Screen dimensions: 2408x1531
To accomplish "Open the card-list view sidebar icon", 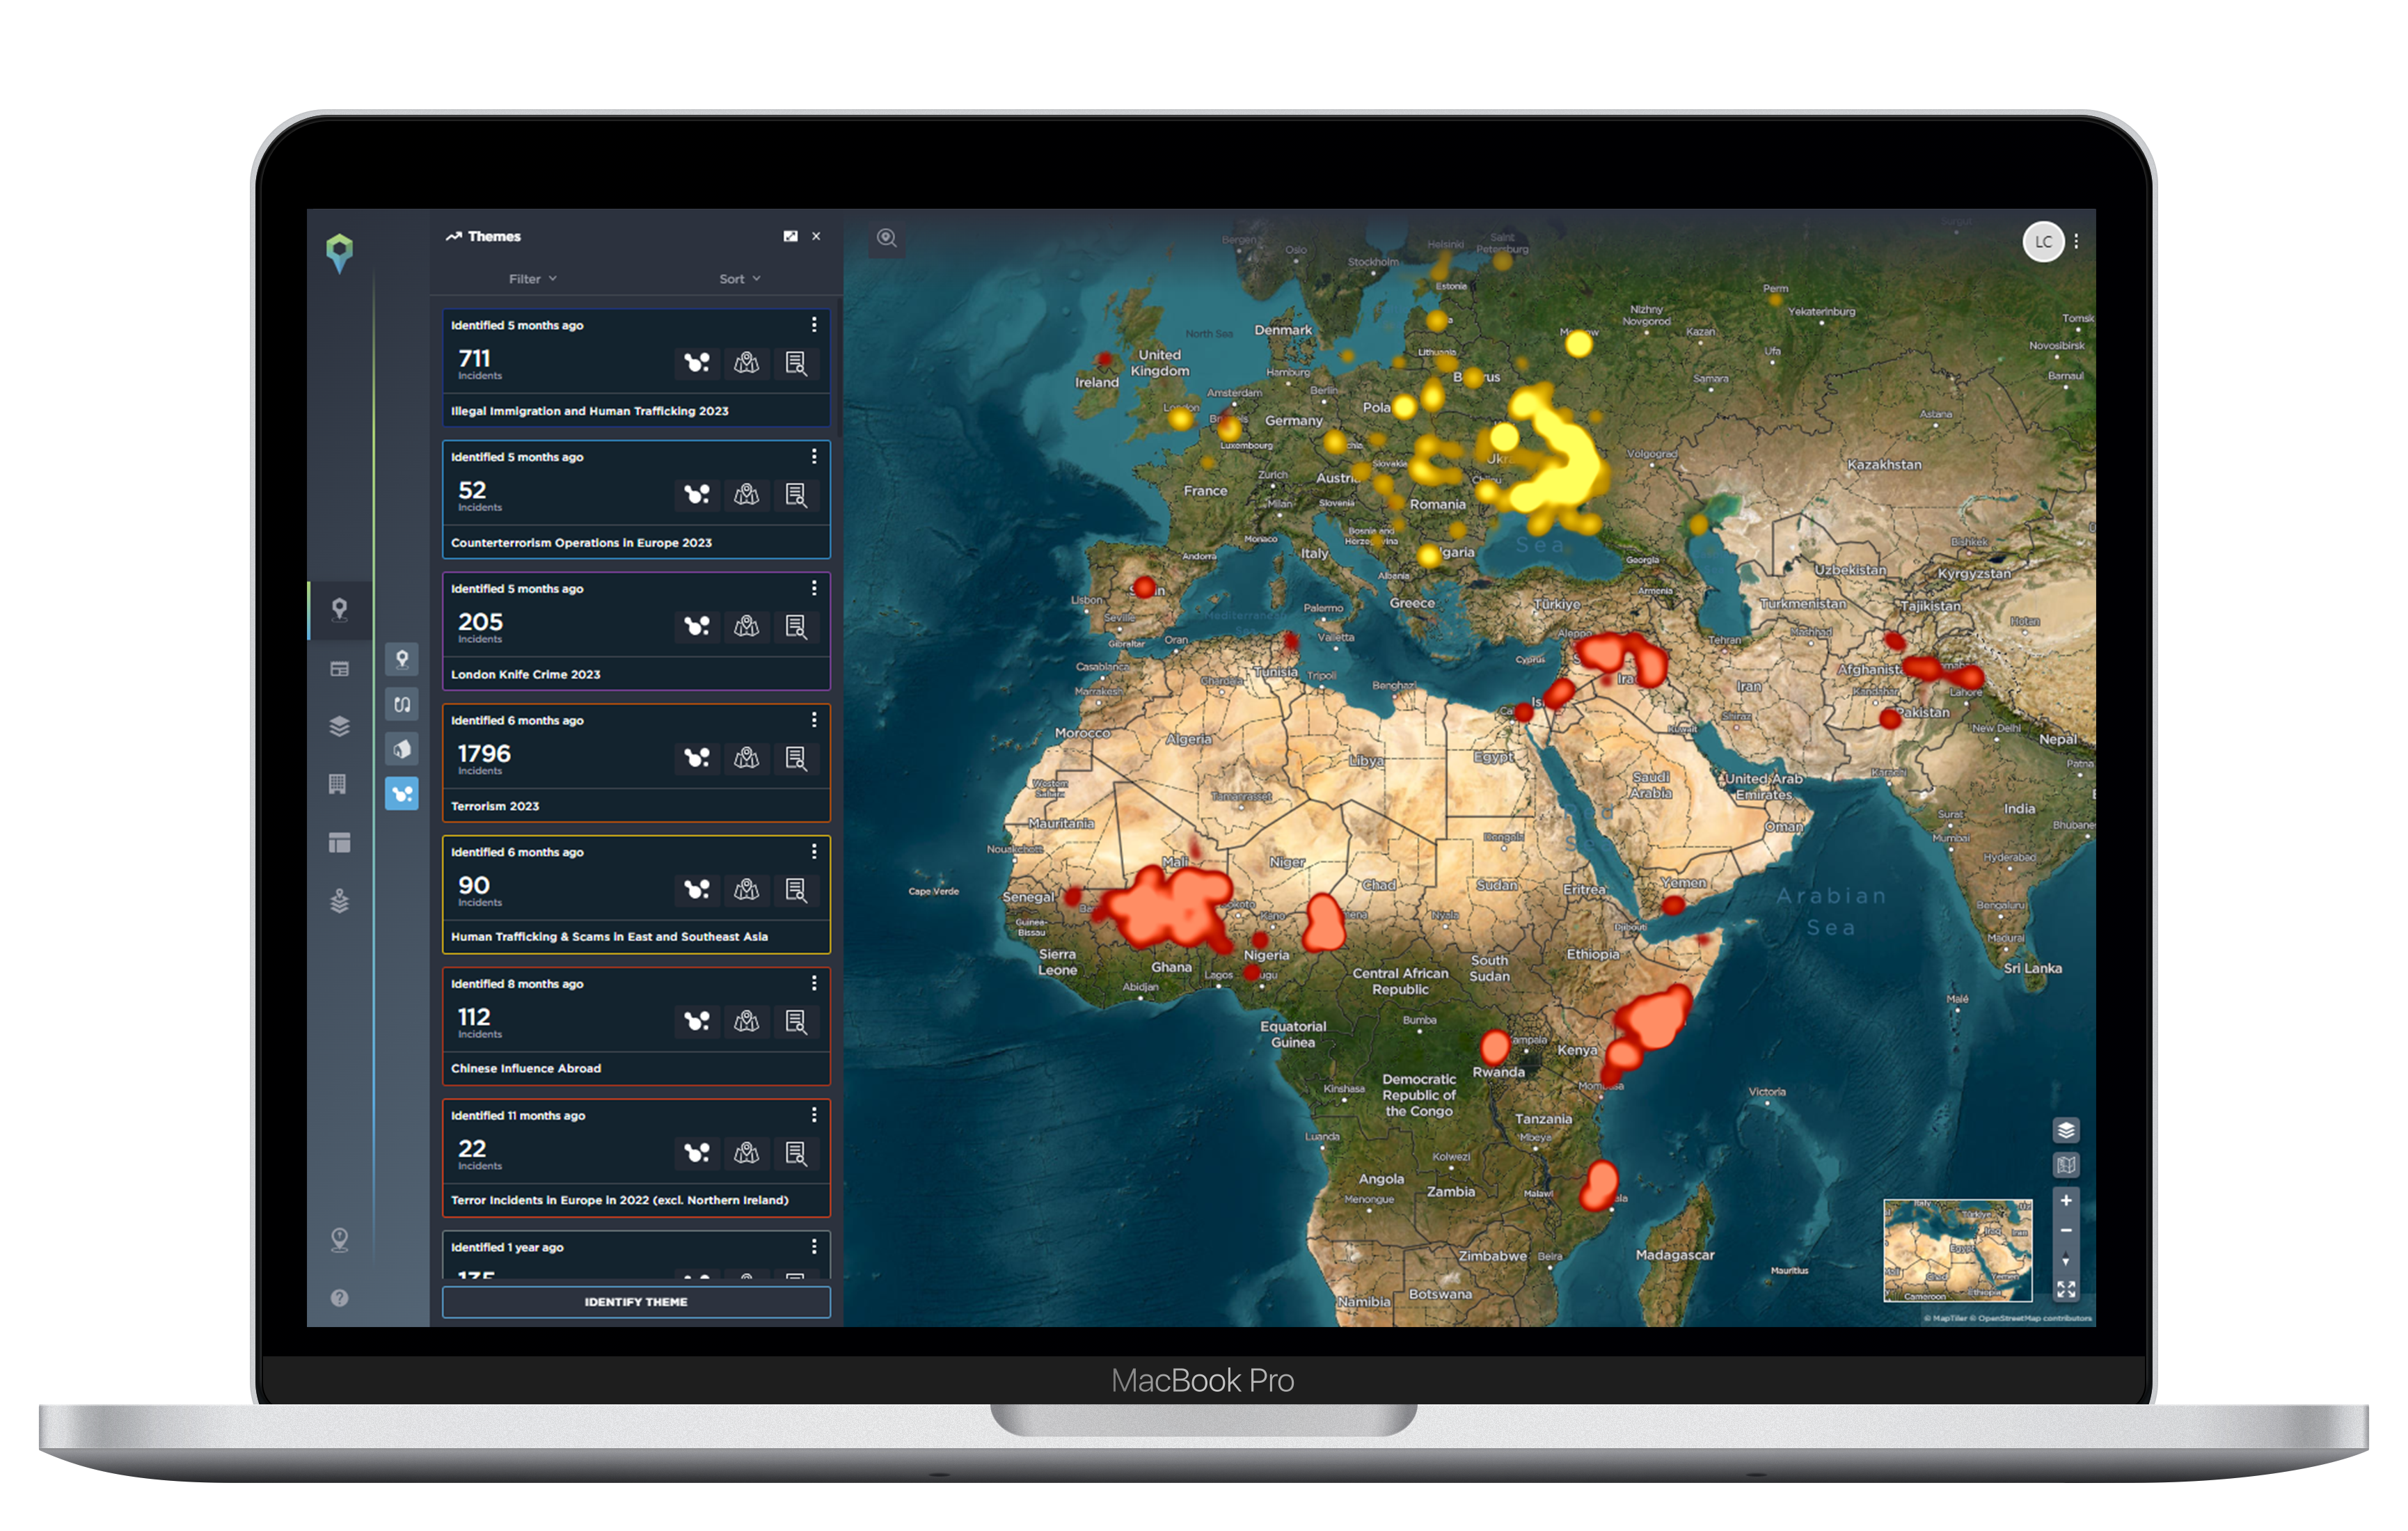I will point(340,669).
